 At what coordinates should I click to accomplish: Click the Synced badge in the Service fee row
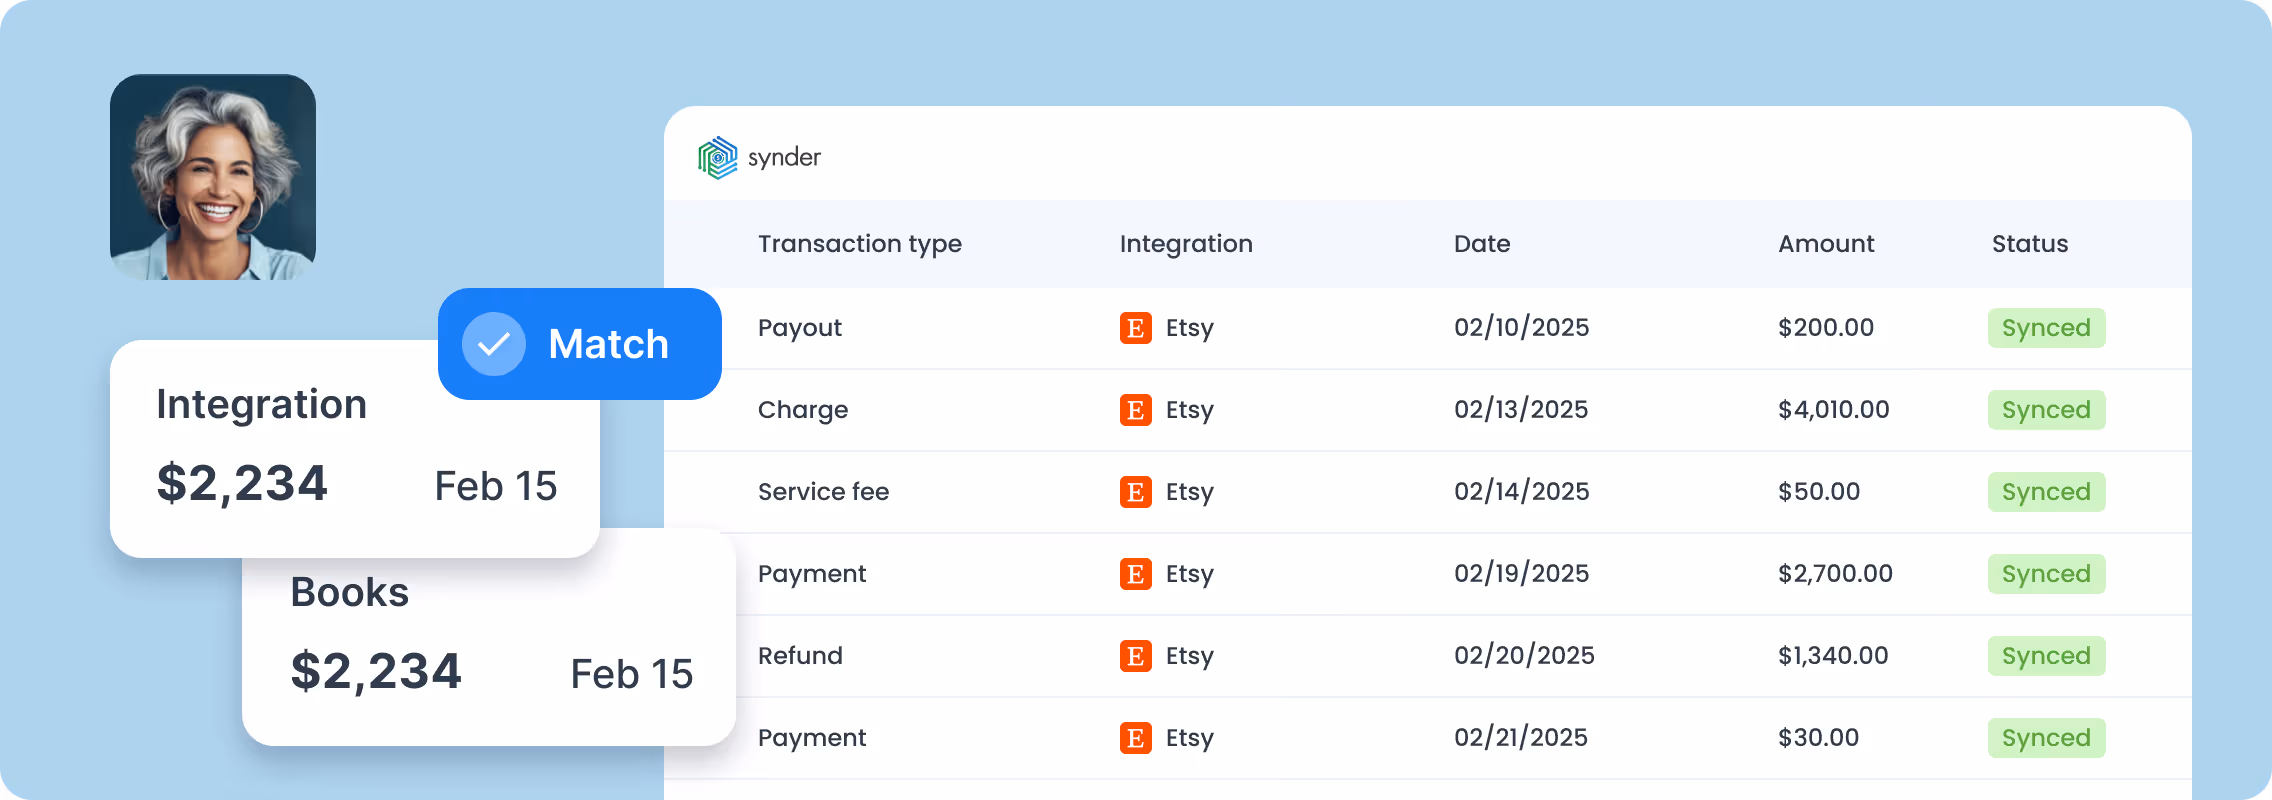click(x=2046, y=492)
